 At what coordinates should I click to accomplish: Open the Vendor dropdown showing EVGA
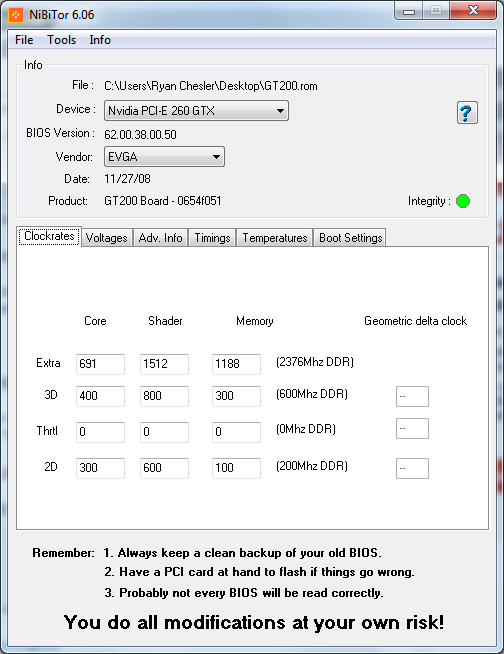point(164,156)
